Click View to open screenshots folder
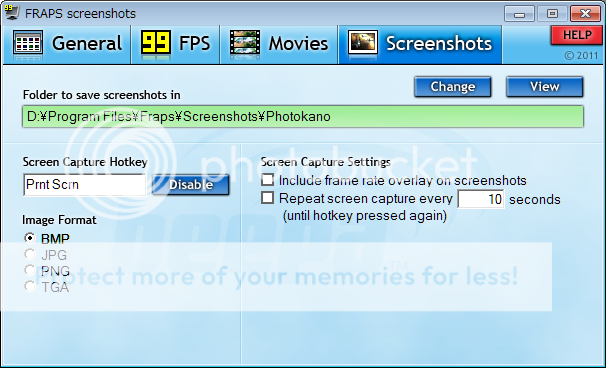This screenshot has height=368, width=606. point(545,87)
